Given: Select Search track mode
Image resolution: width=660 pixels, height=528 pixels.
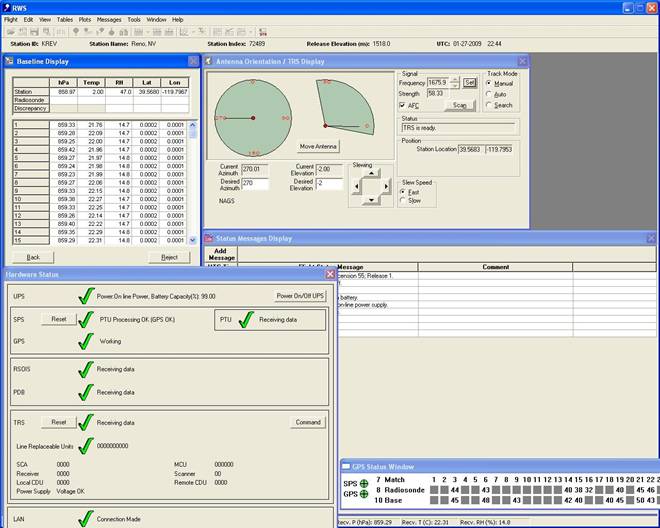Looking at the screenshot, I should pos(490,105).
